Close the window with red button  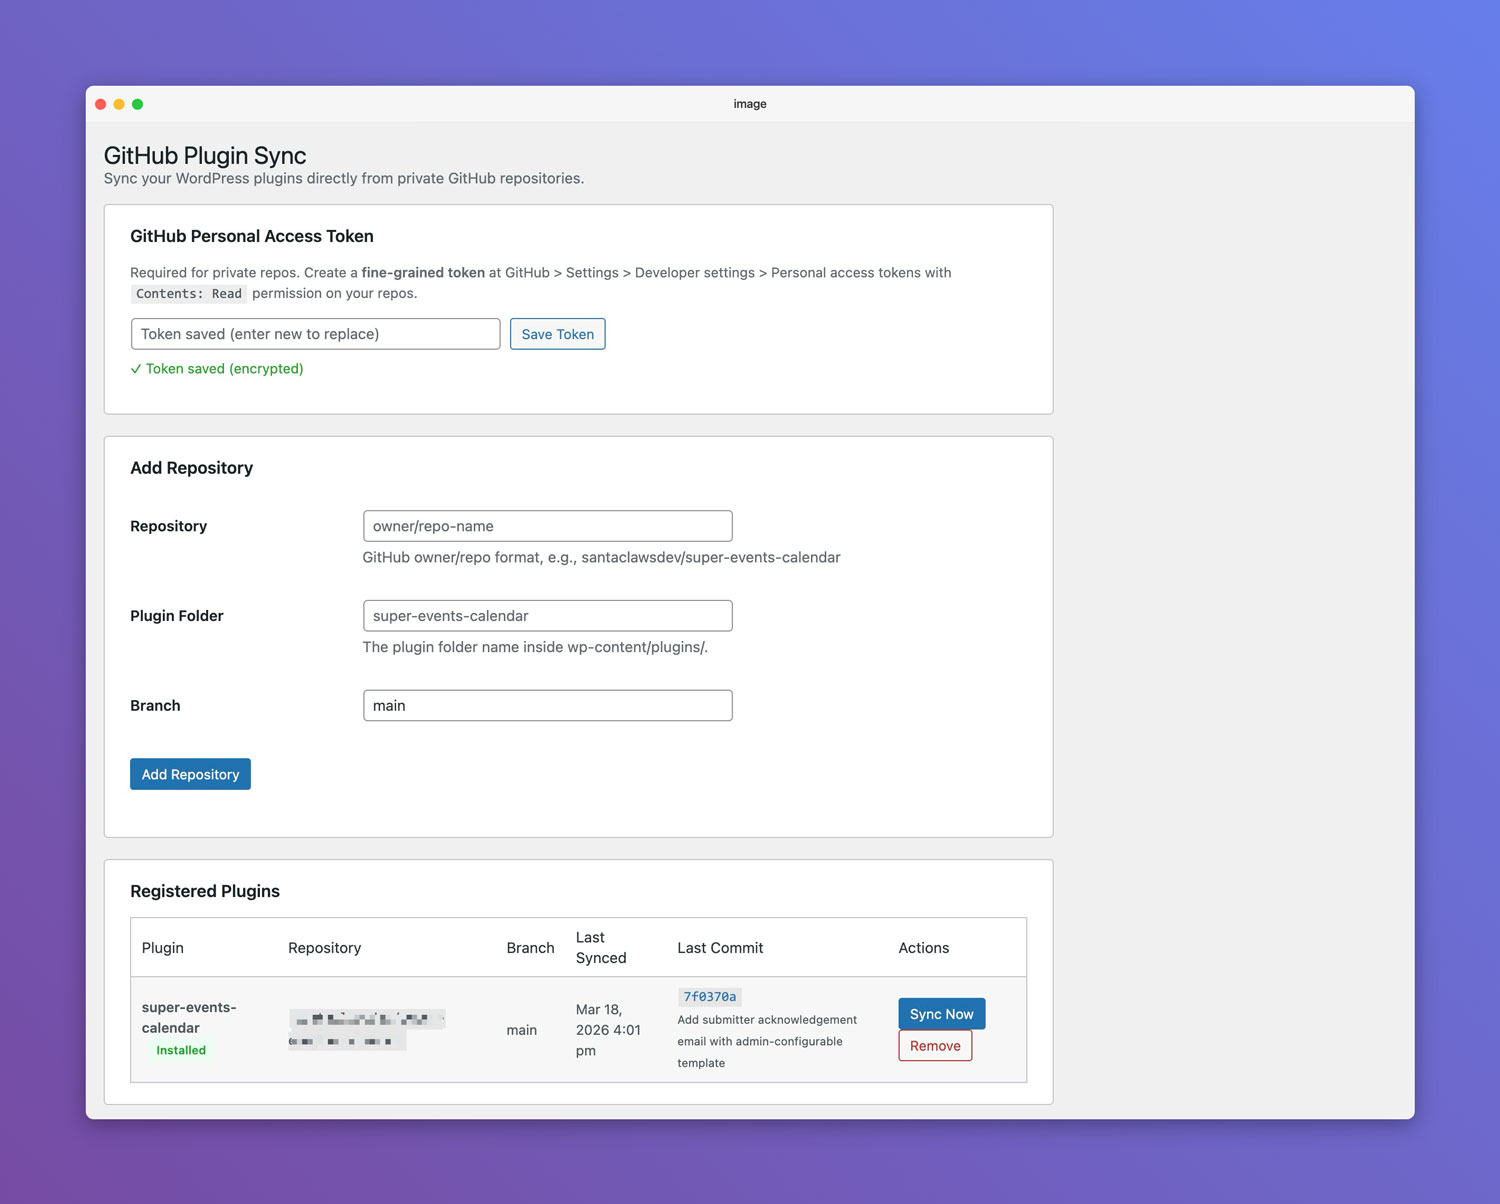pyautogui.click(x=101, y=104)
